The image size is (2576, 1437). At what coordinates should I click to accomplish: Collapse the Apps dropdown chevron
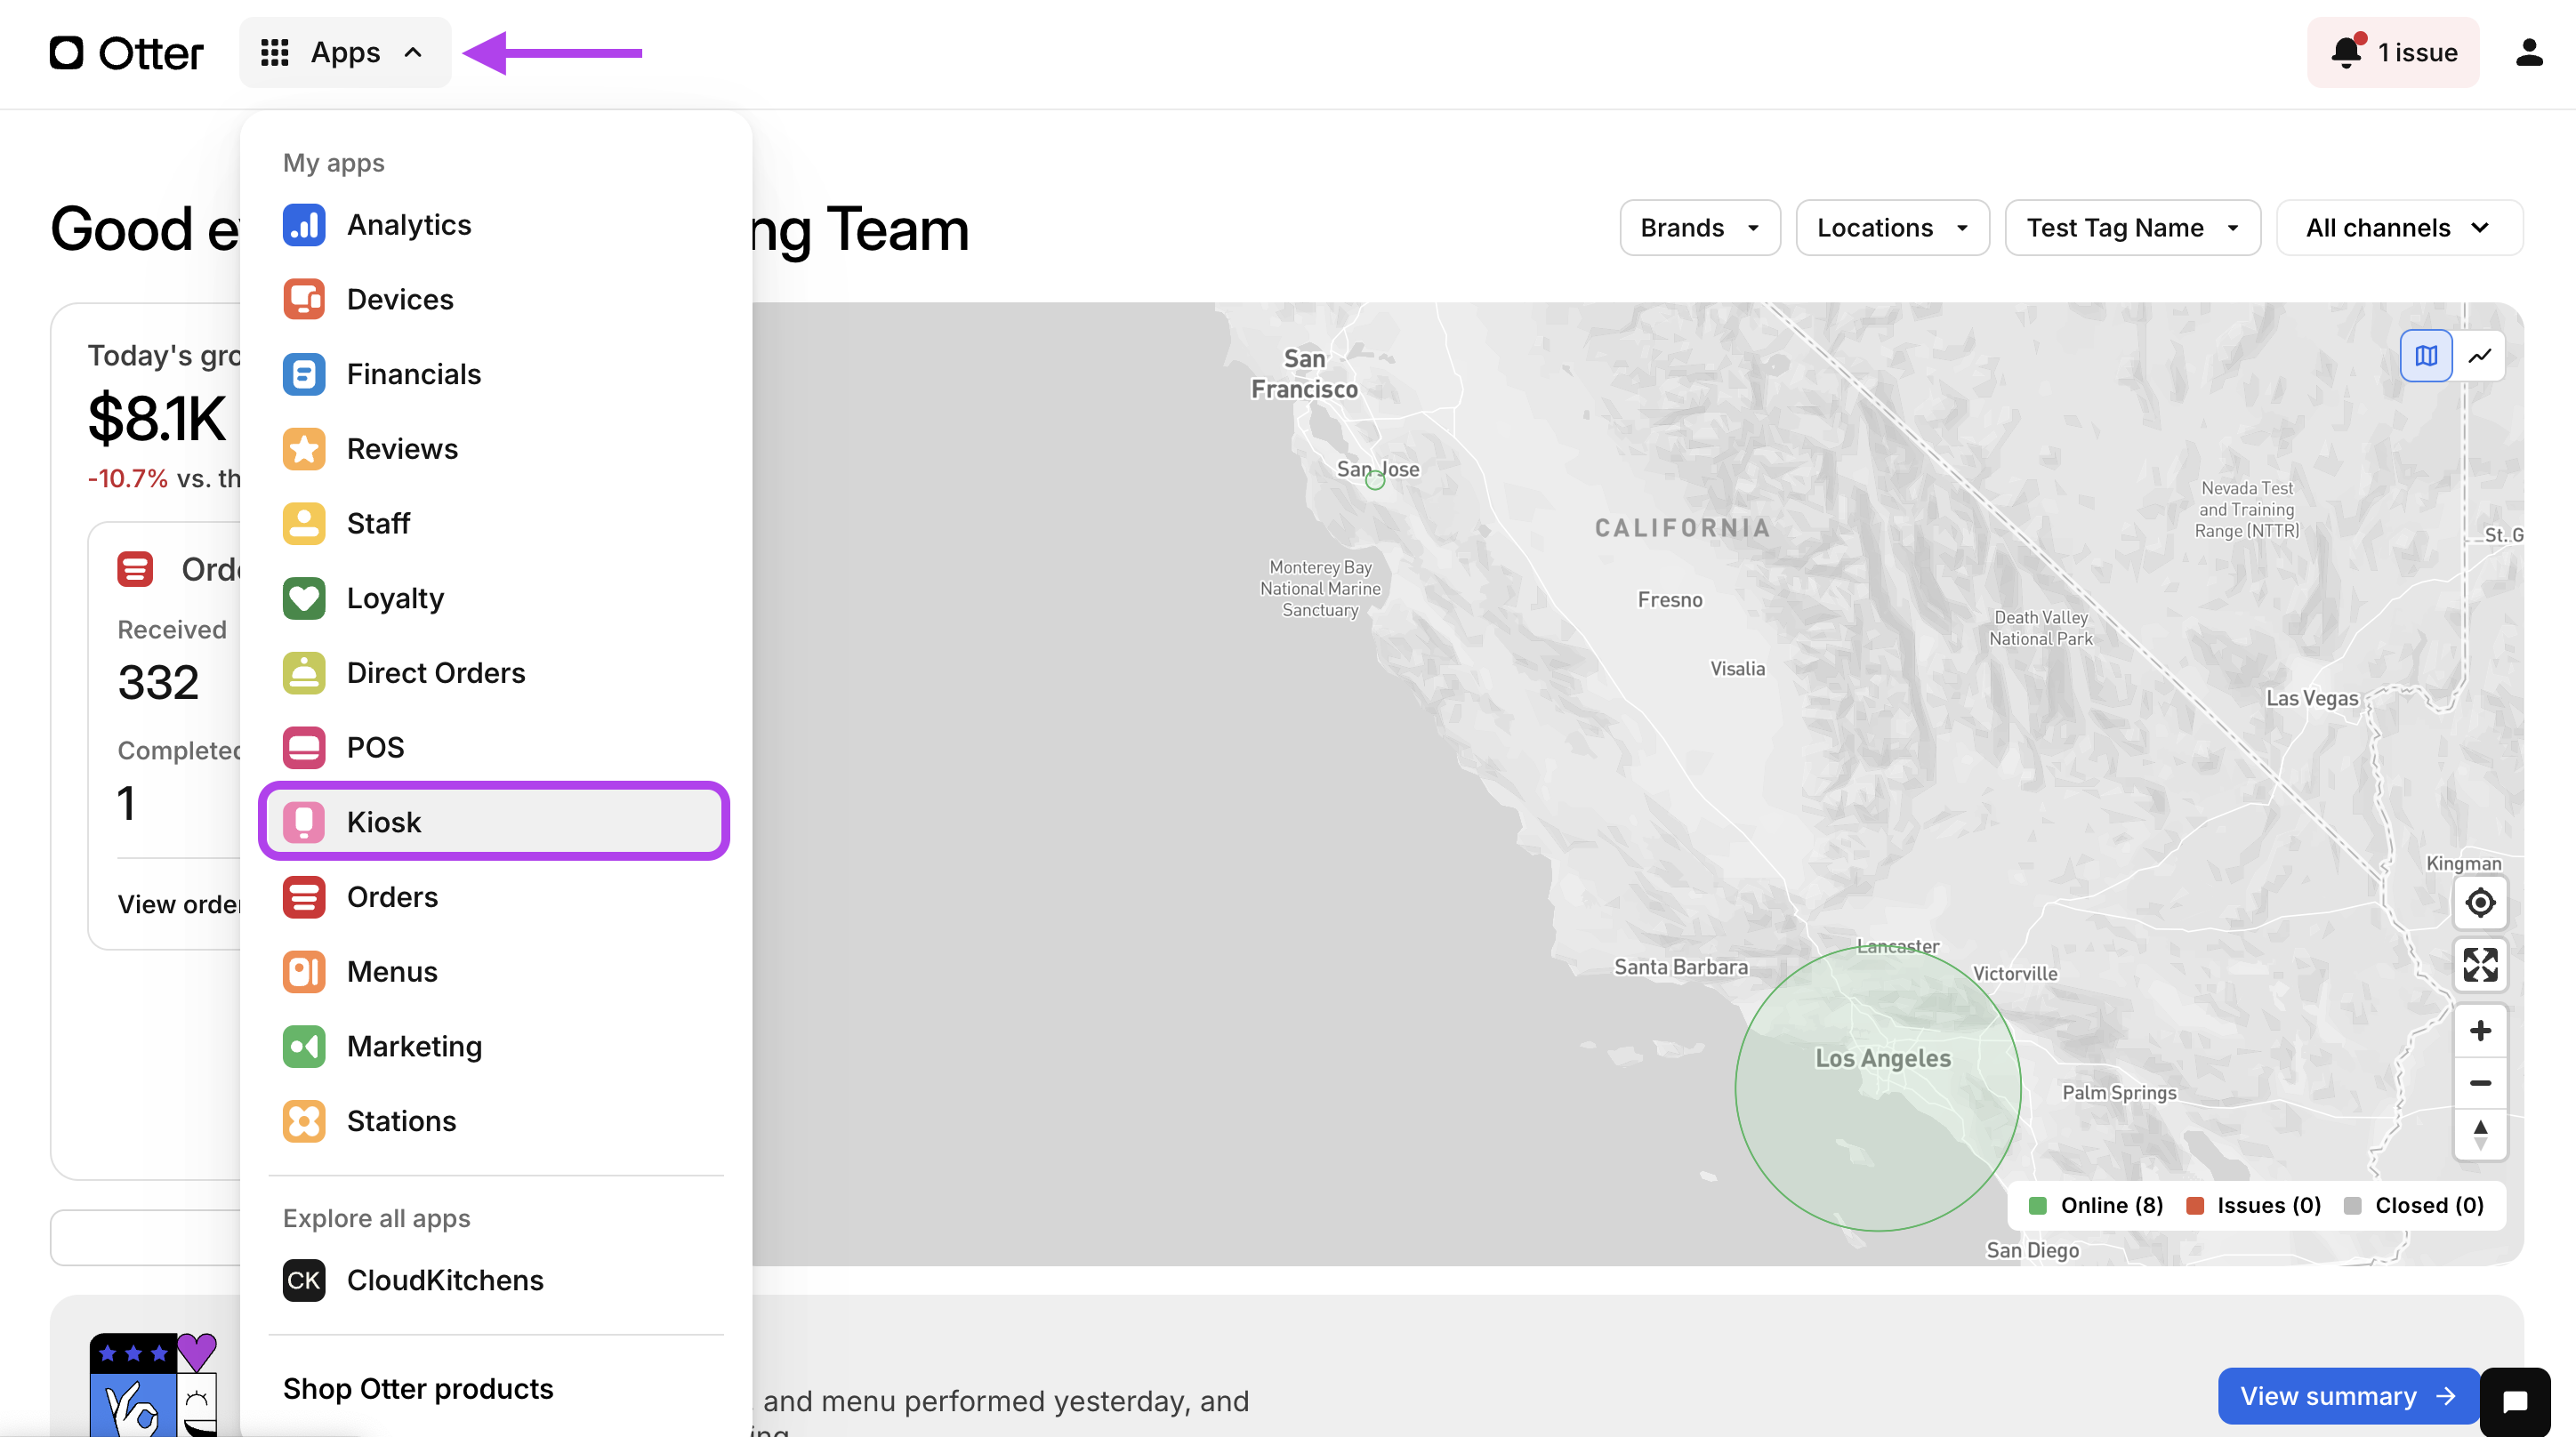(x=413, y=53)
